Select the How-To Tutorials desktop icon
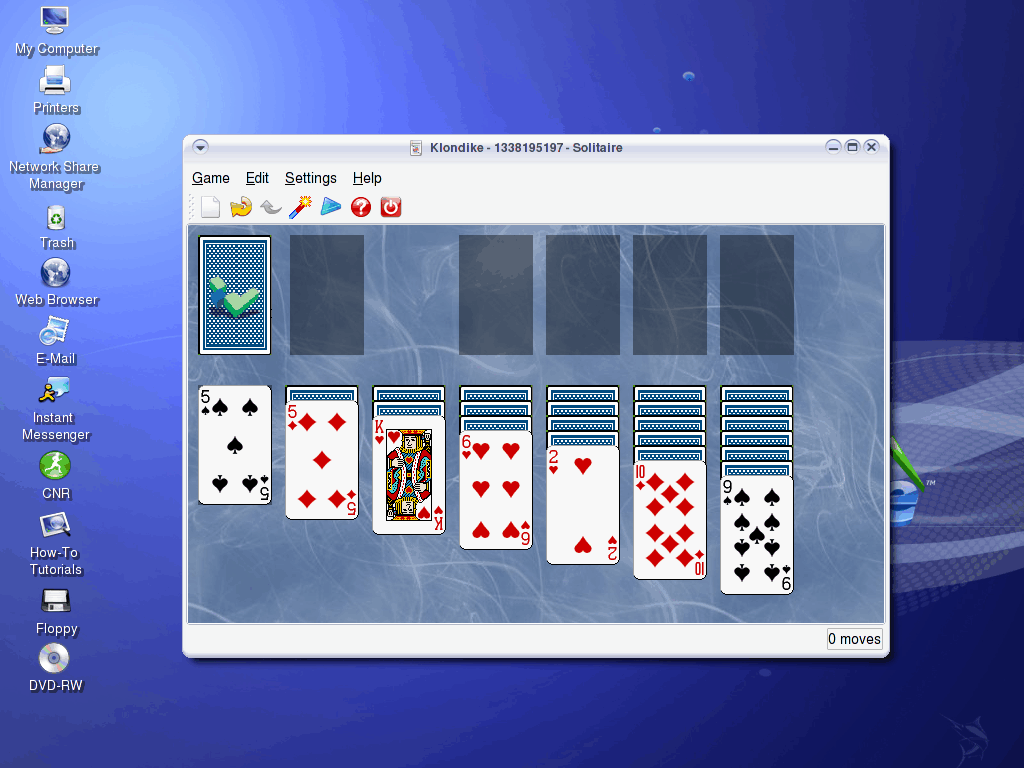Image resolution: width=1024 pixels, height=768 pixels. pos(56,543)
